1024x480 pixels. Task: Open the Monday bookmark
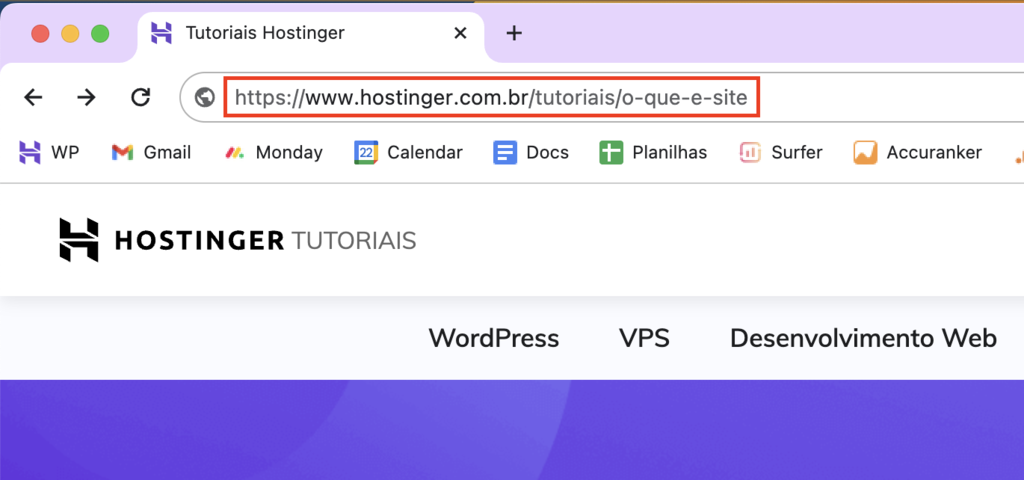(273, 153)
